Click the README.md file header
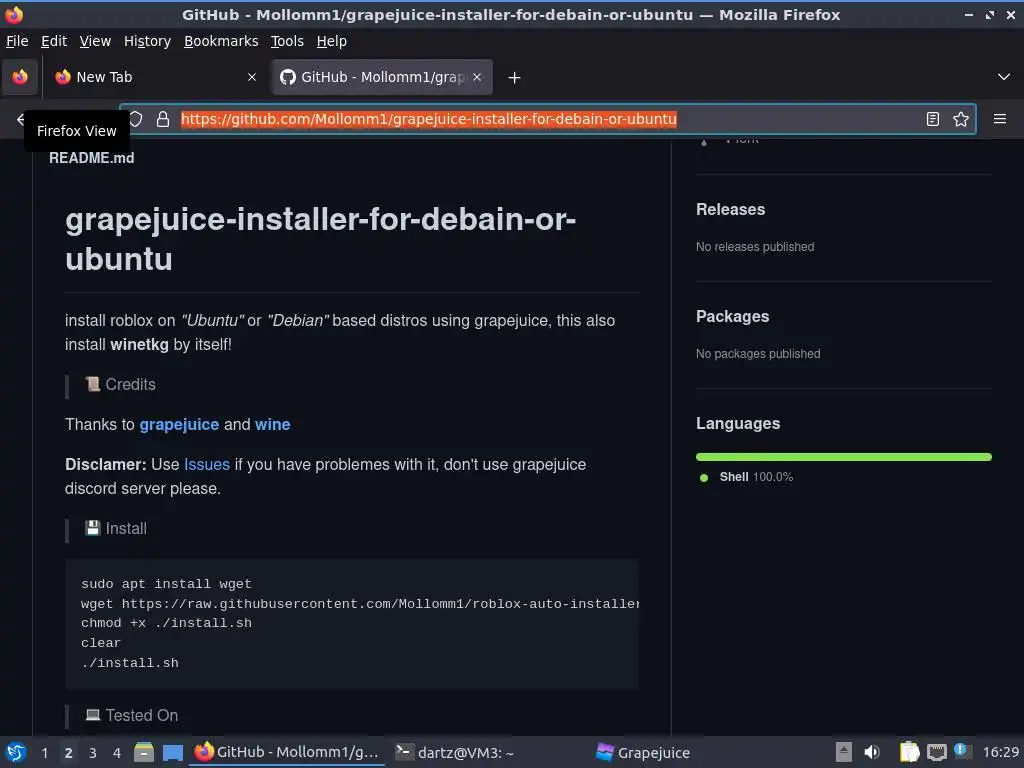The image size is (1024, 768). click(91, 158)
